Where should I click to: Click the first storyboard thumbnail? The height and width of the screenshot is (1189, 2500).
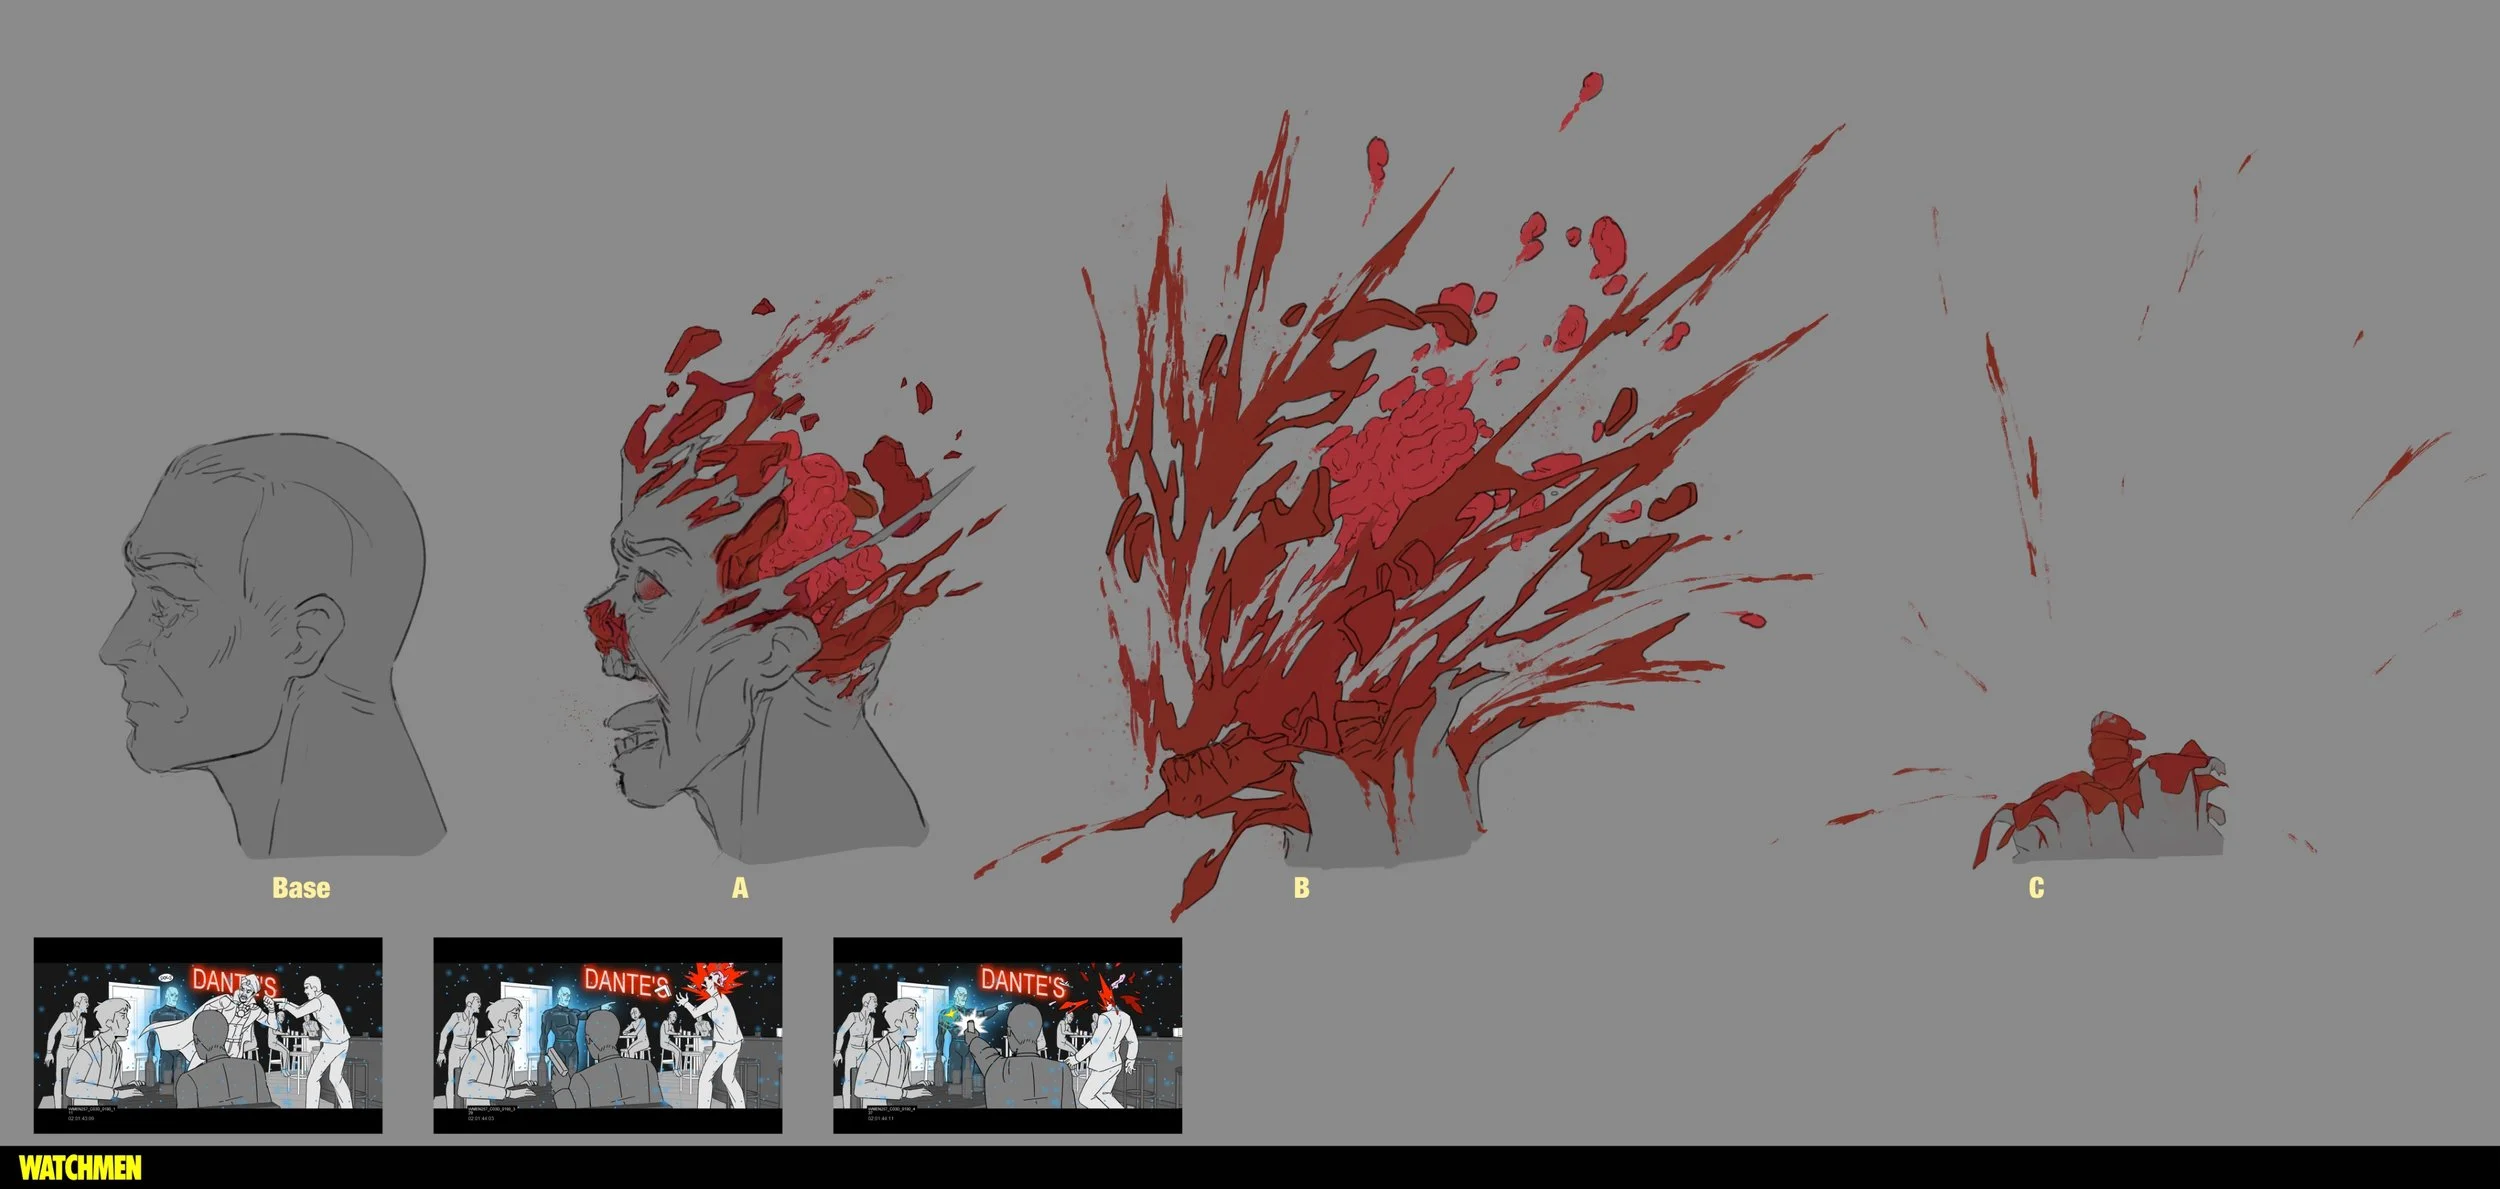[208, 1035]
